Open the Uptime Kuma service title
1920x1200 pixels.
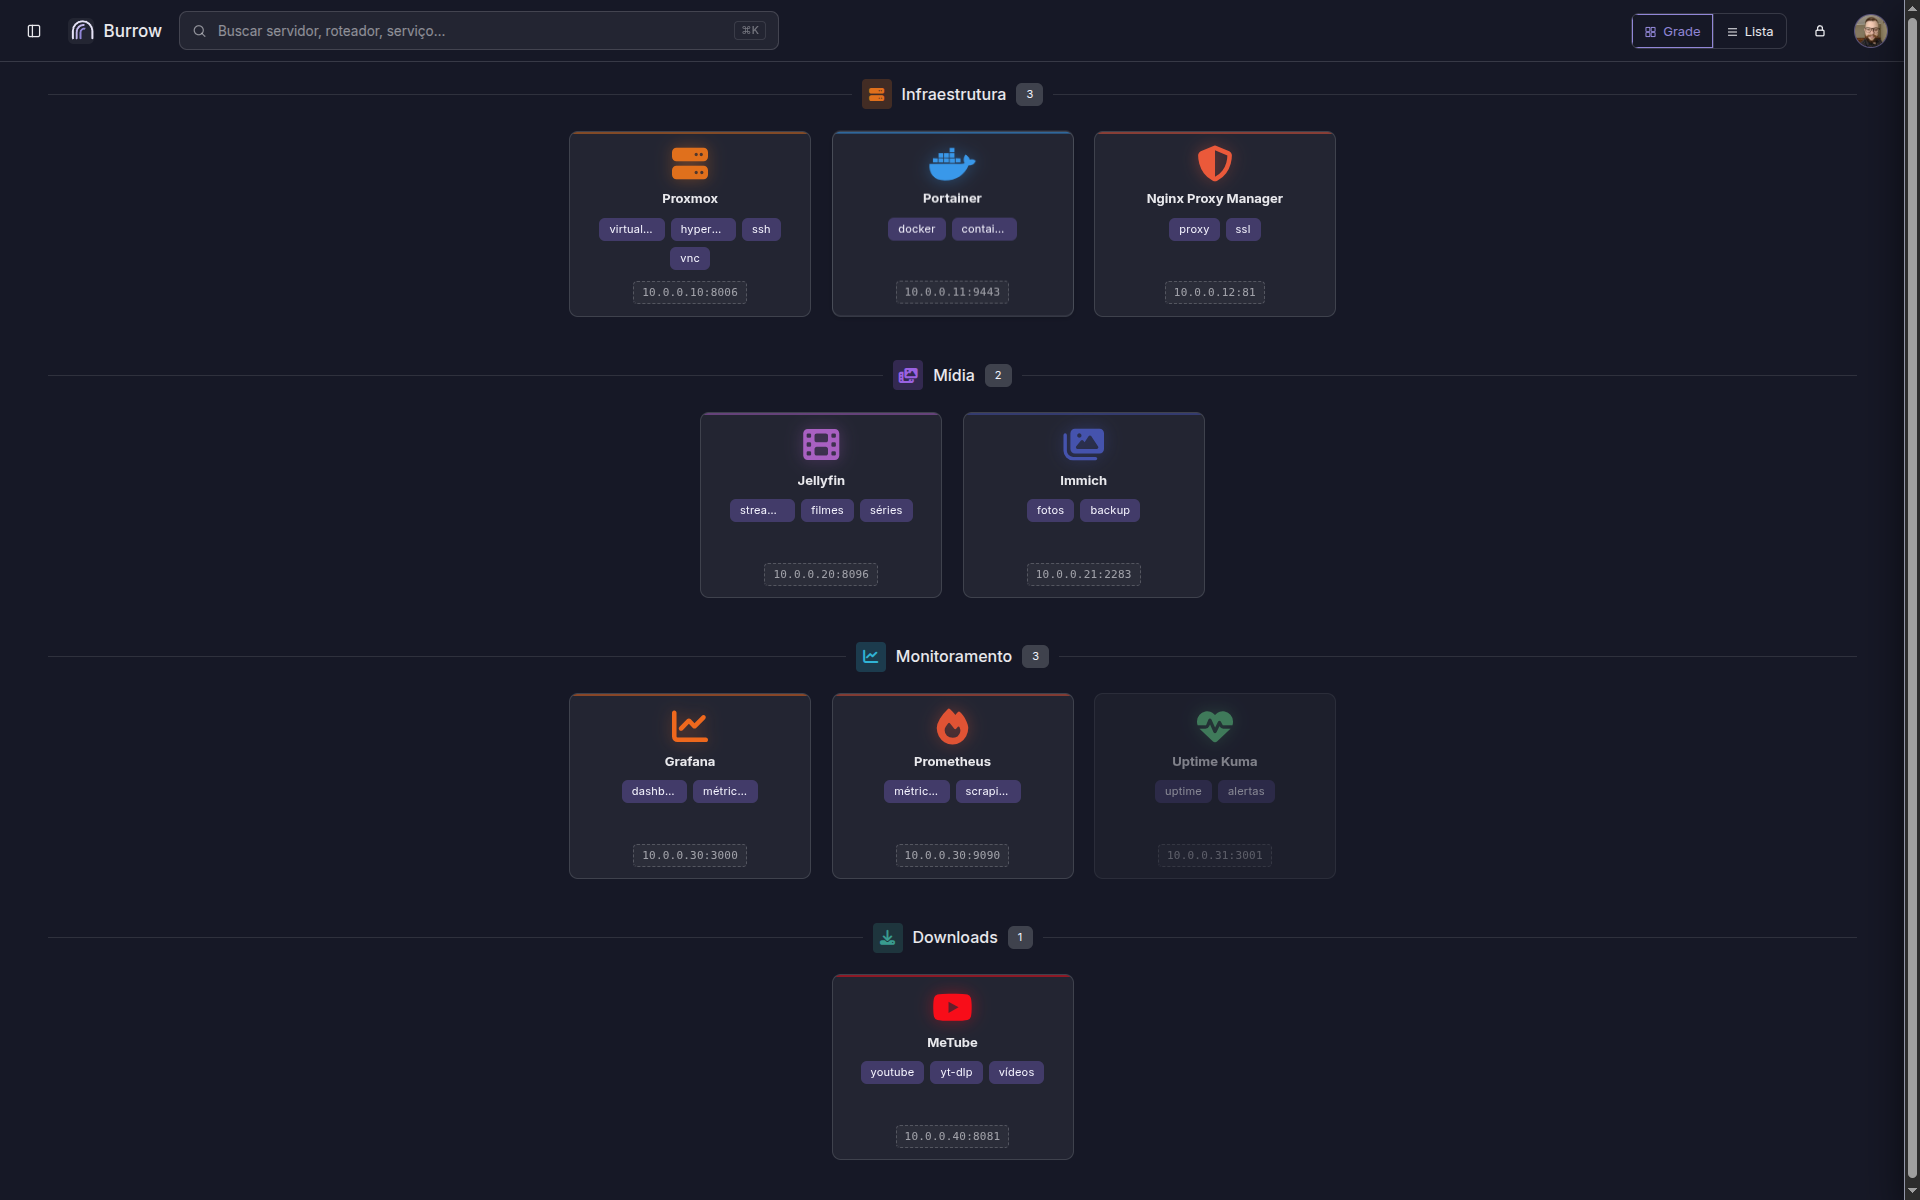[x=1214, y=762]
